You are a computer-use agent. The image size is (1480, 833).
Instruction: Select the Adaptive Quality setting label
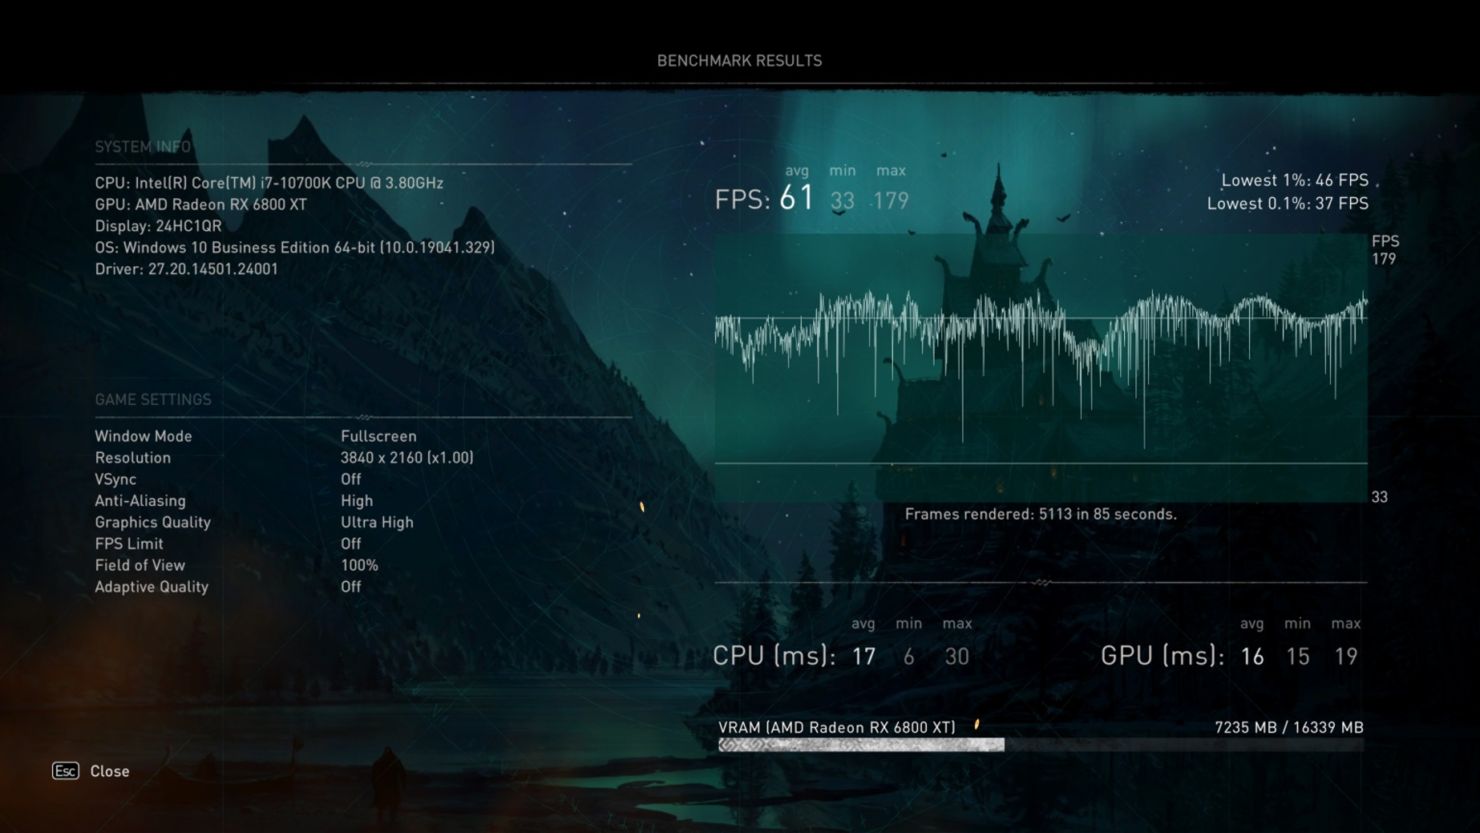click(x=152, y=587)
